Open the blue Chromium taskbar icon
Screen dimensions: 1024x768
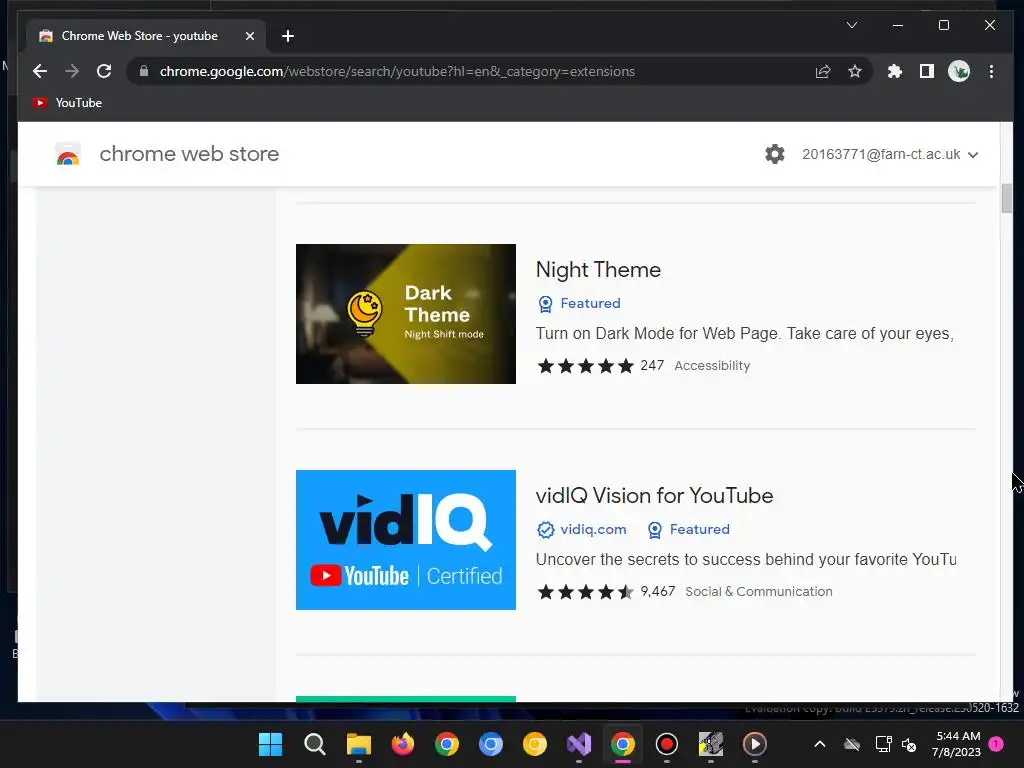(x=490, y=744)
